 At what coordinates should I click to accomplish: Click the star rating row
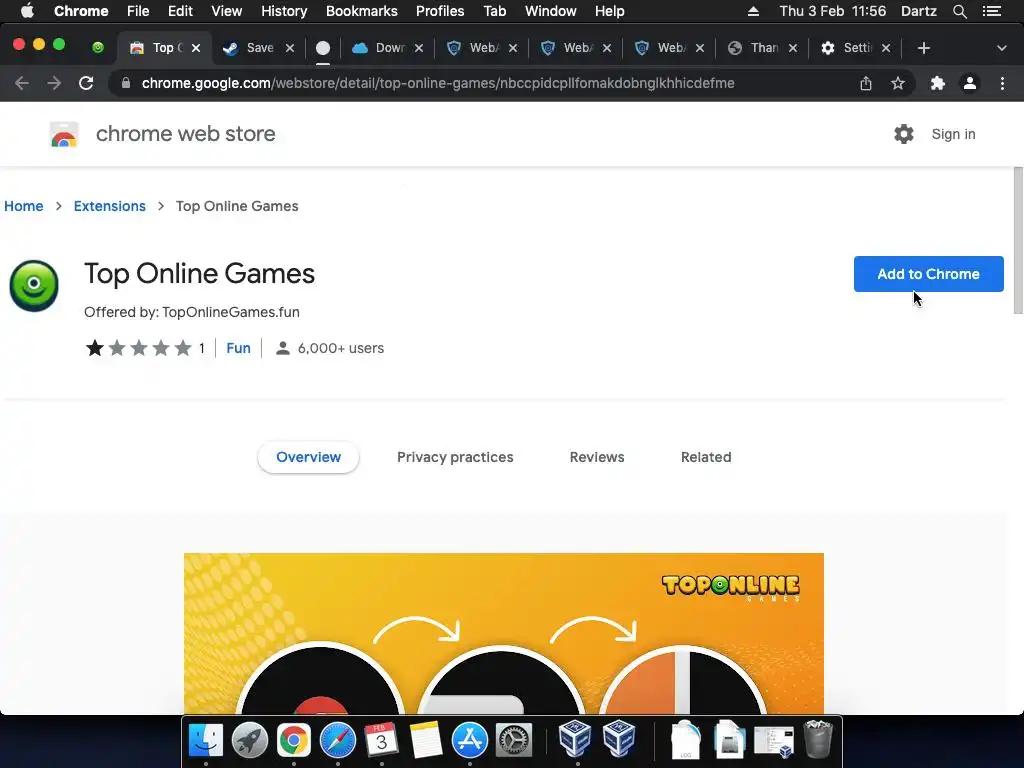[x=138, y=348]
